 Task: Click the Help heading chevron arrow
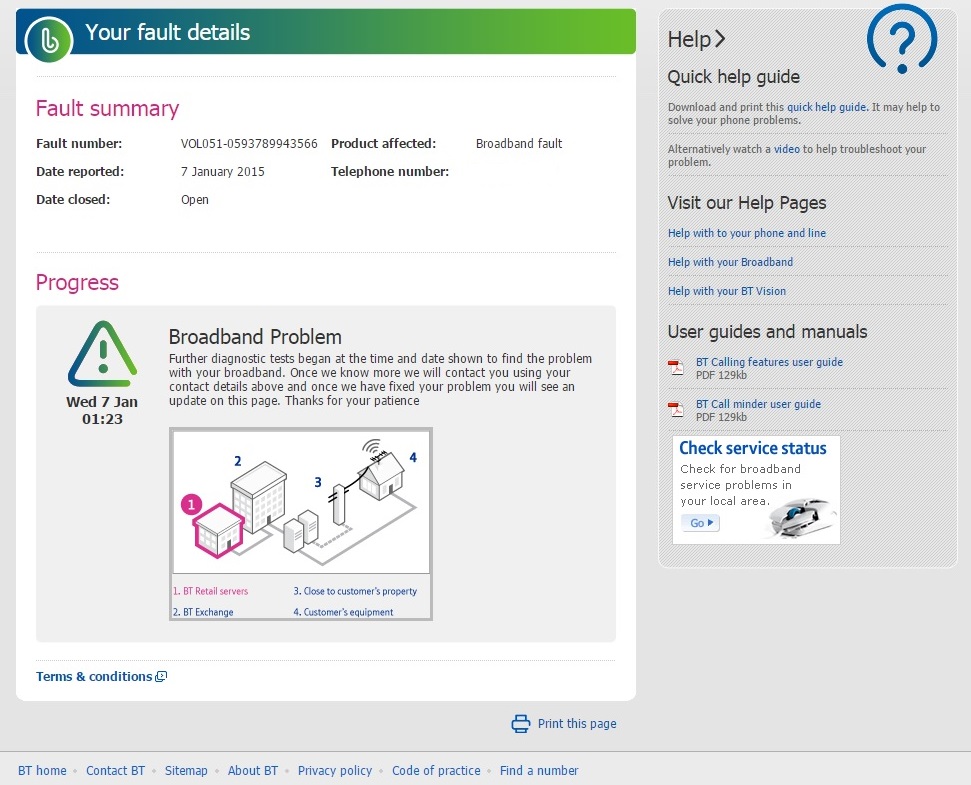pyautogui.click(x=720, y=39)
